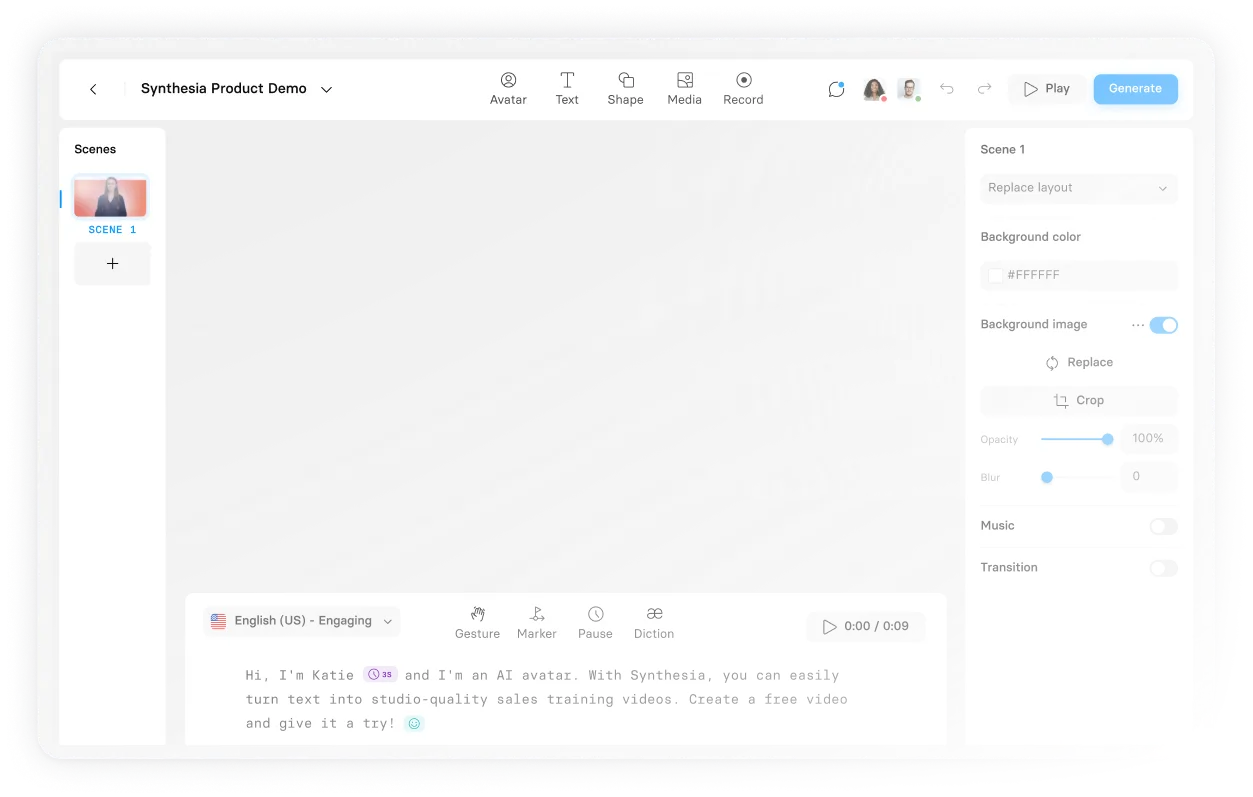Click the male collaborator avatar with glasses
Image resolution: width=1253 pixels, height=797 pixels.
click(x=908, y=89)
